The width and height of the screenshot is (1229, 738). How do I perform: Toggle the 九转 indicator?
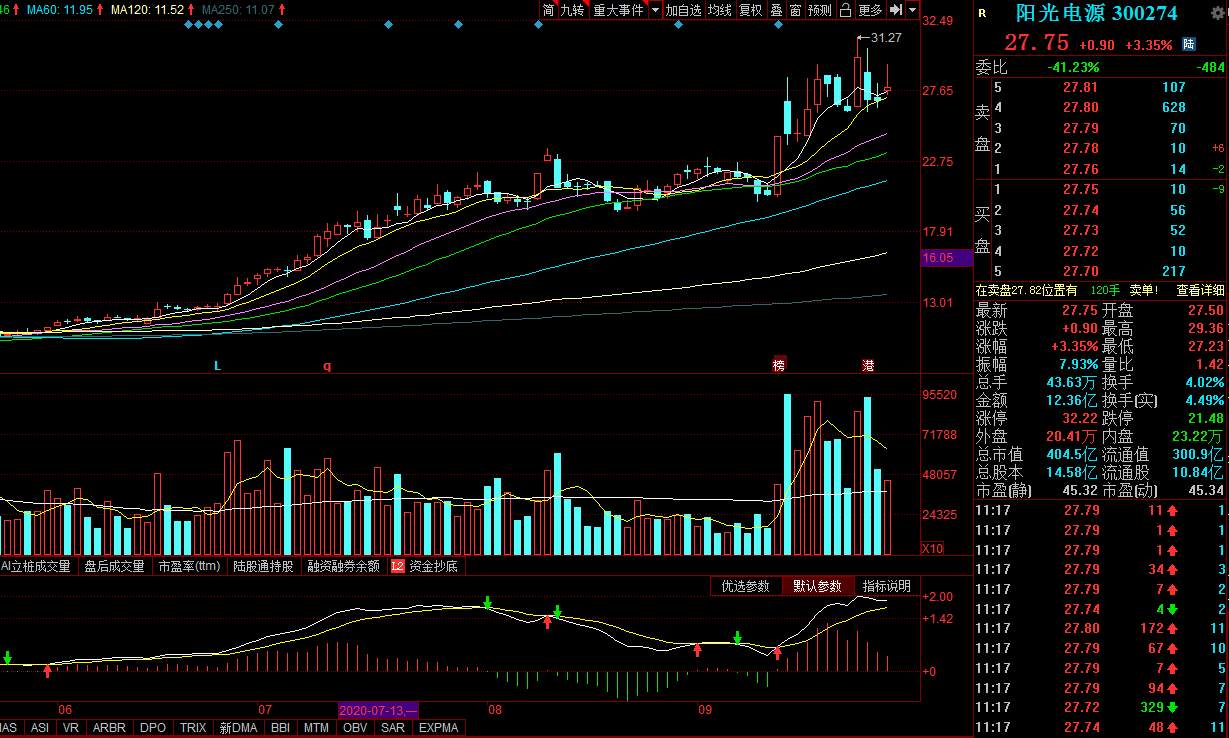coord(572,10)
